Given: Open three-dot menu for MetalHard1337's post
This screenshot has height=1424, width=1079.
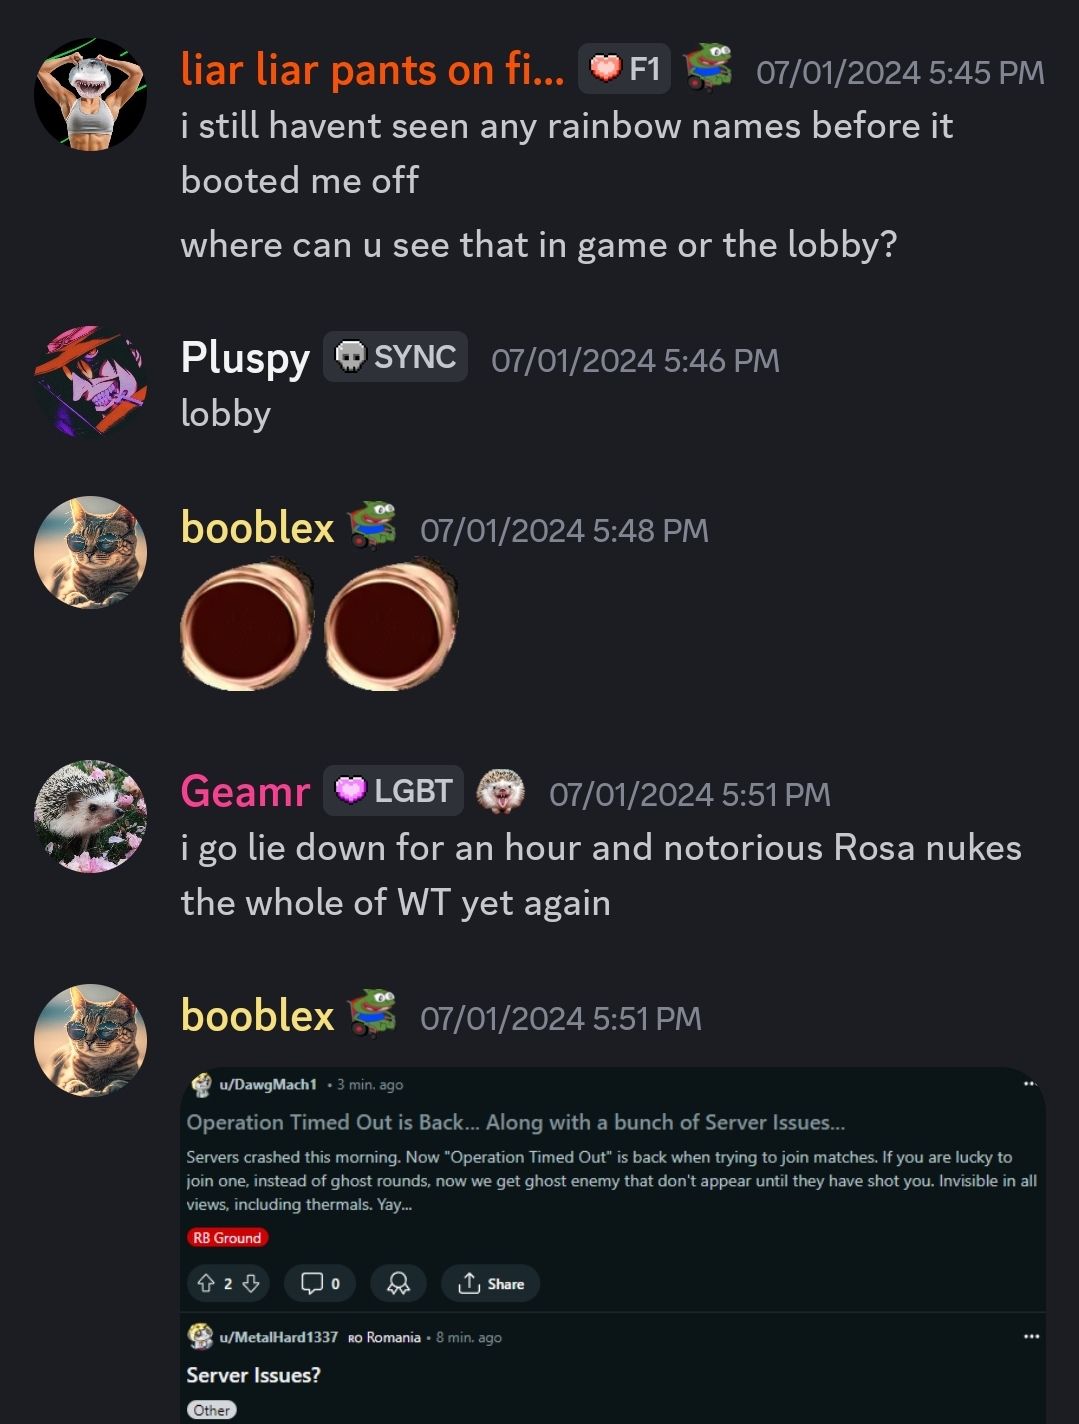Looking at the screenshot, I should (x=1031, y=1337).
